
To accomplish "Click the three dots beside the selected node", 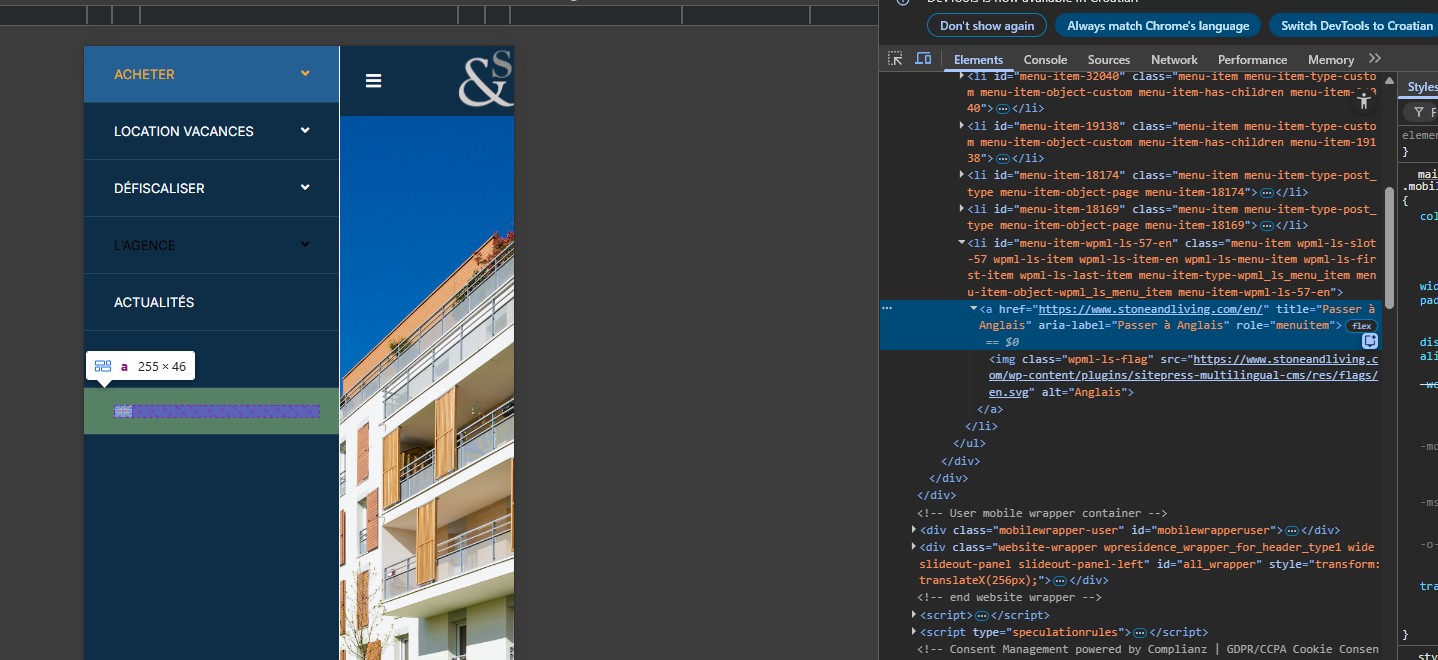I will tap(886, 309).
